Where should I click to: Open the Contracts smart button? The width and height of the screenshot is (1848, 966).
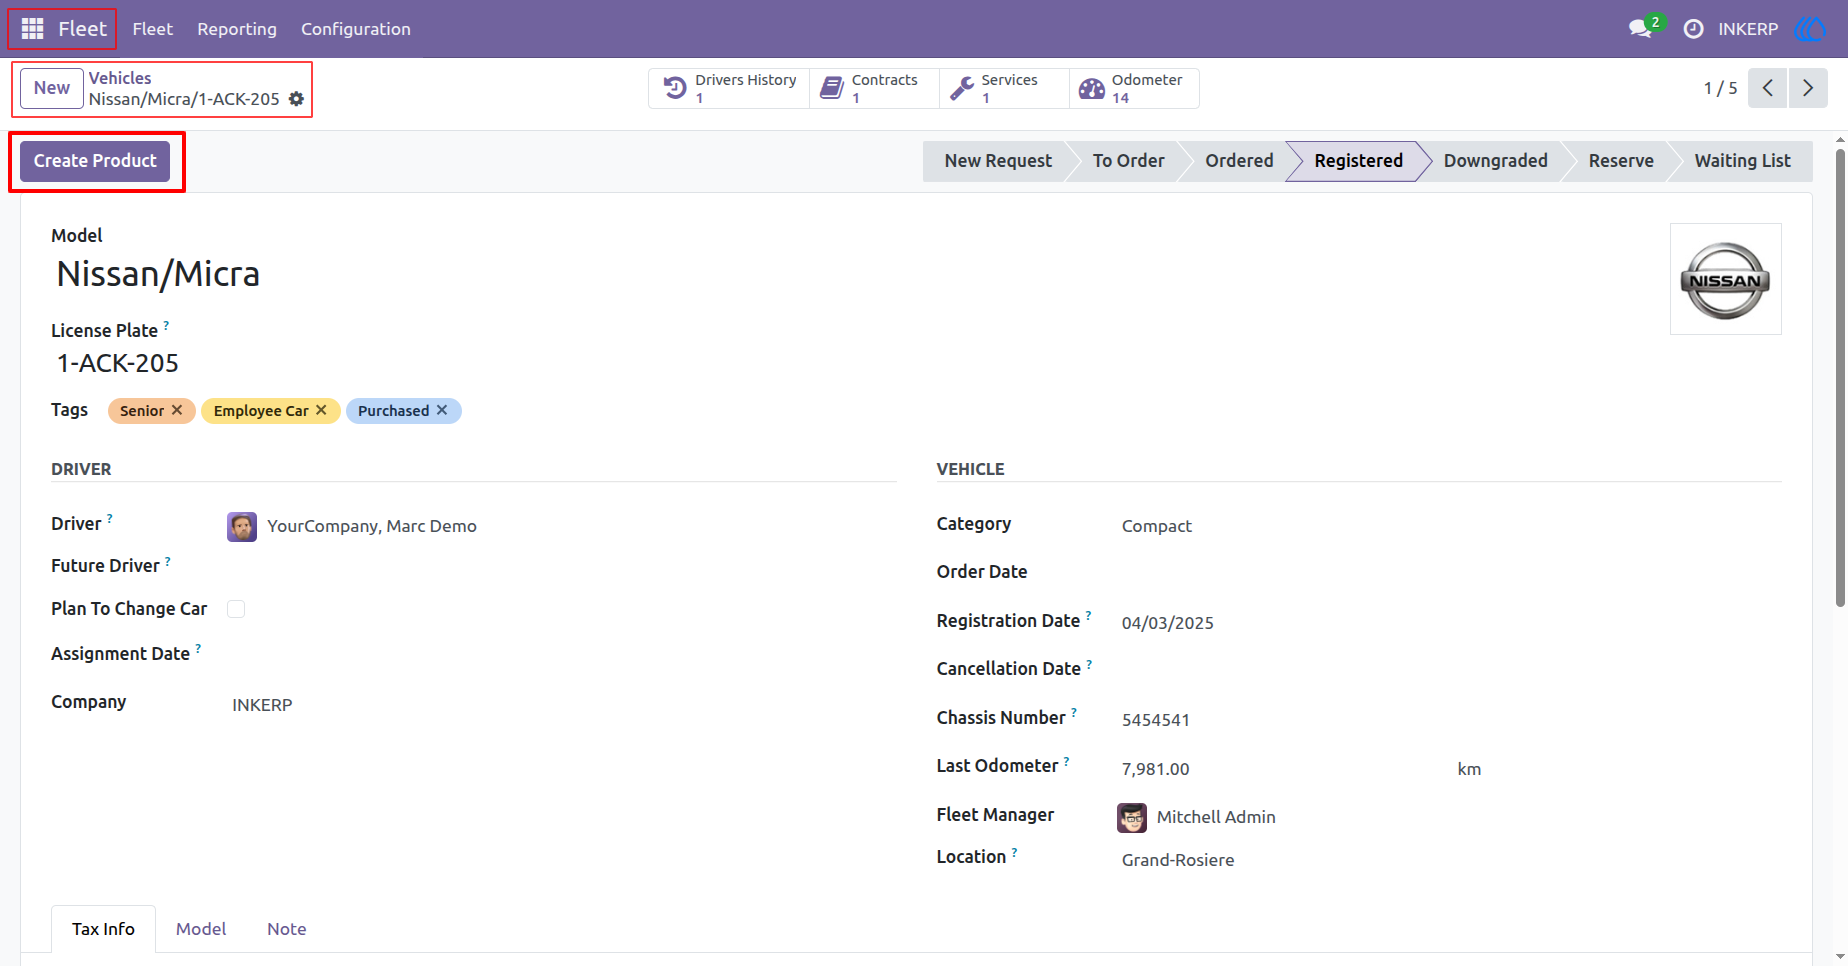coord(874,88)
